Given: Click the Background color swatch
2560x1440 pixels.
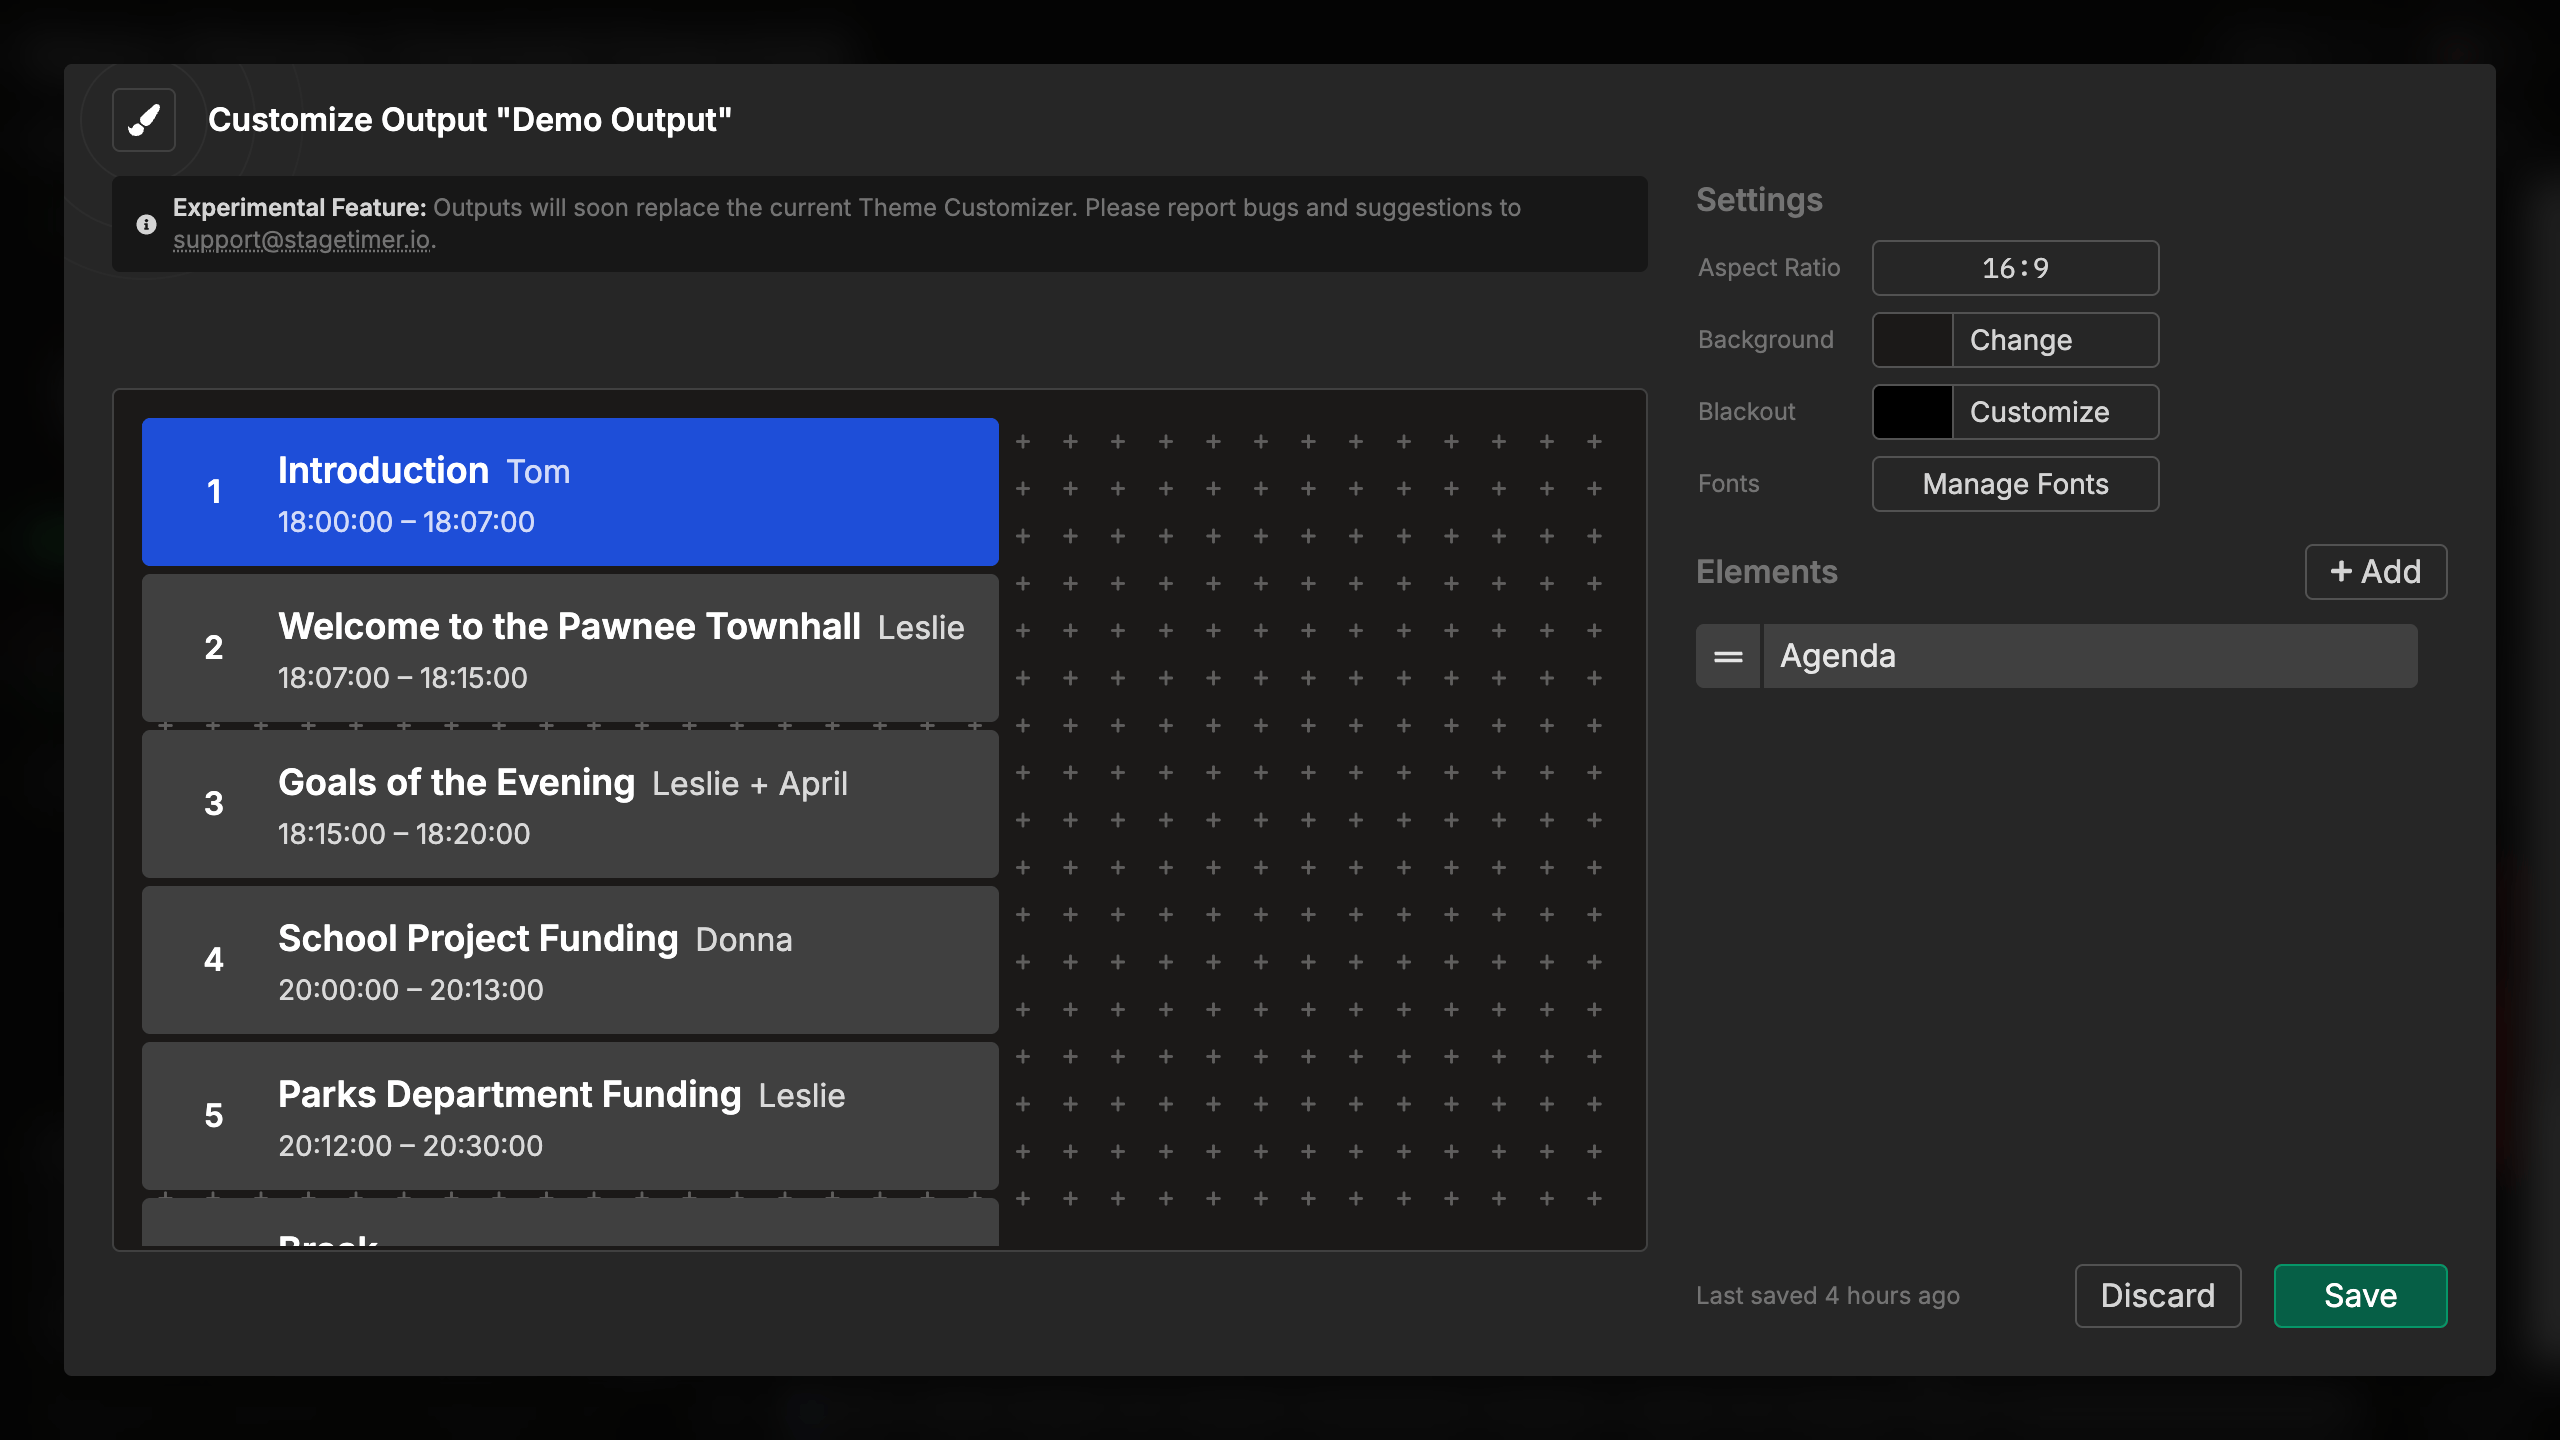Looking at the screenshot, I should (1912, 340).
